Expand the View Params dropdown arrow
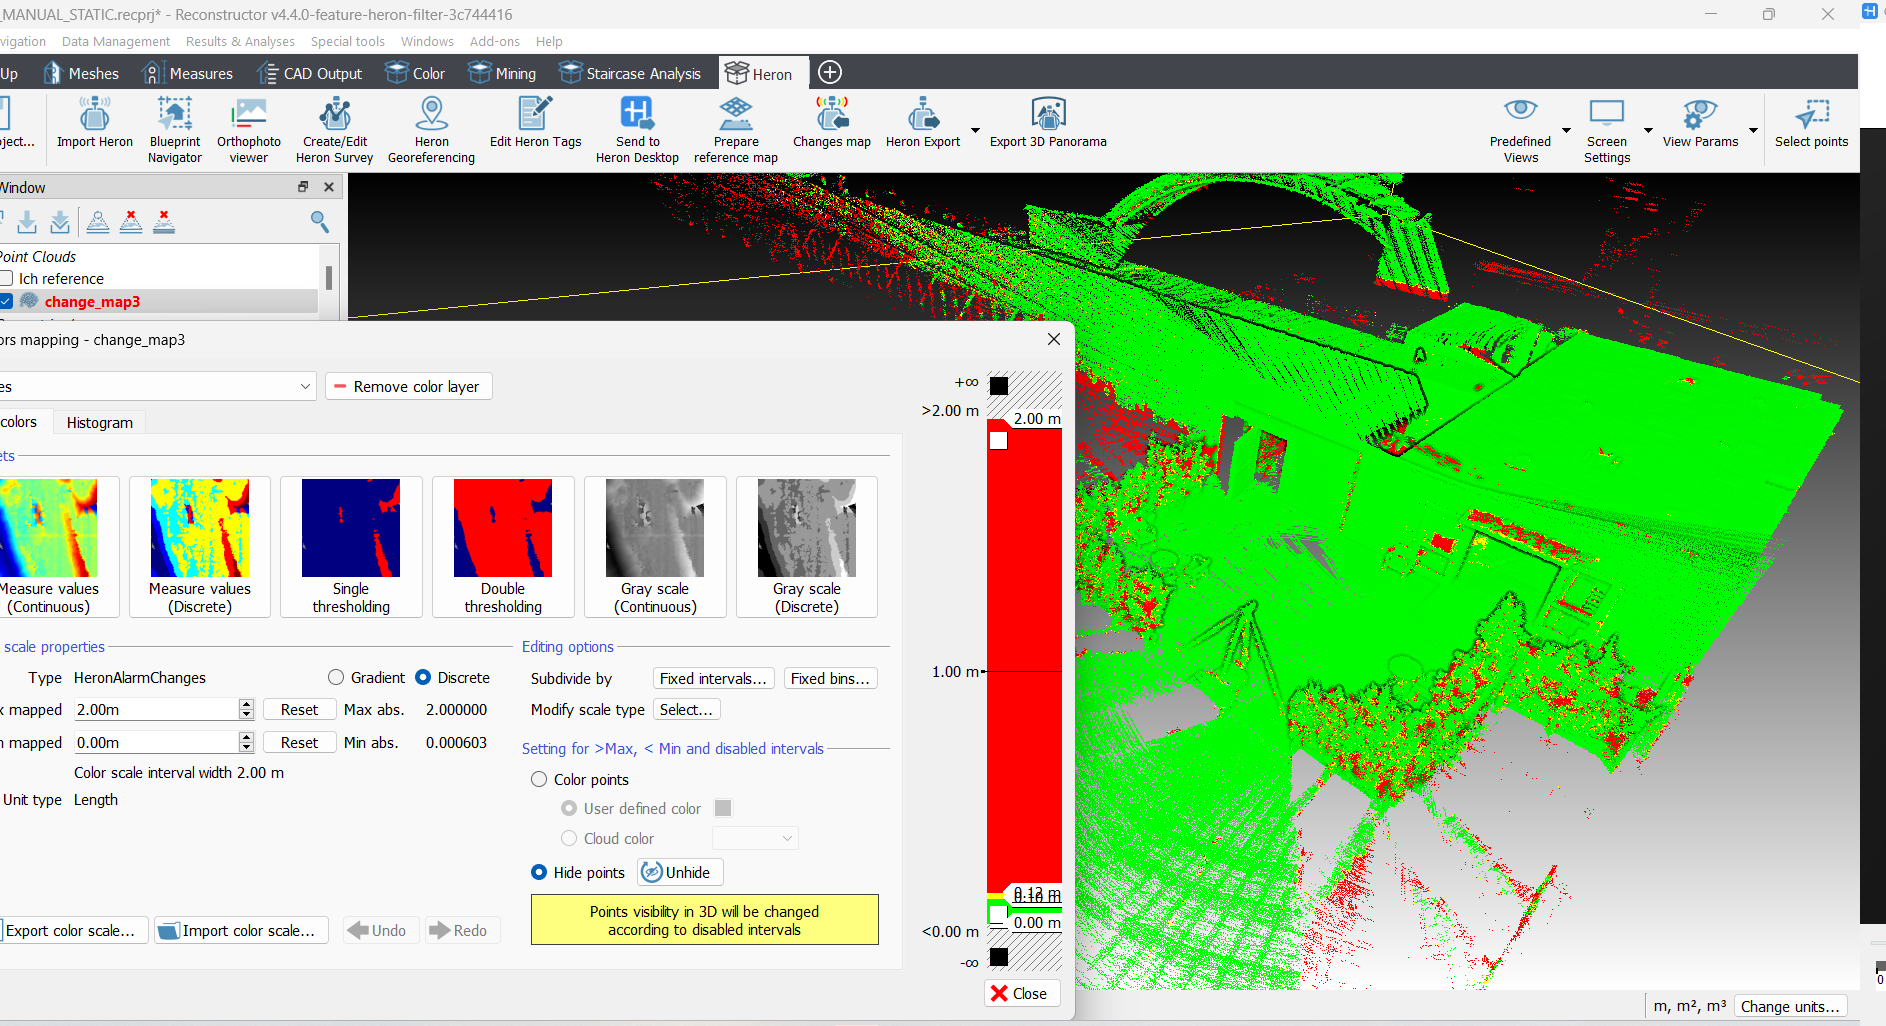The image size is (1886, 1026). (x=1753, y=131)
